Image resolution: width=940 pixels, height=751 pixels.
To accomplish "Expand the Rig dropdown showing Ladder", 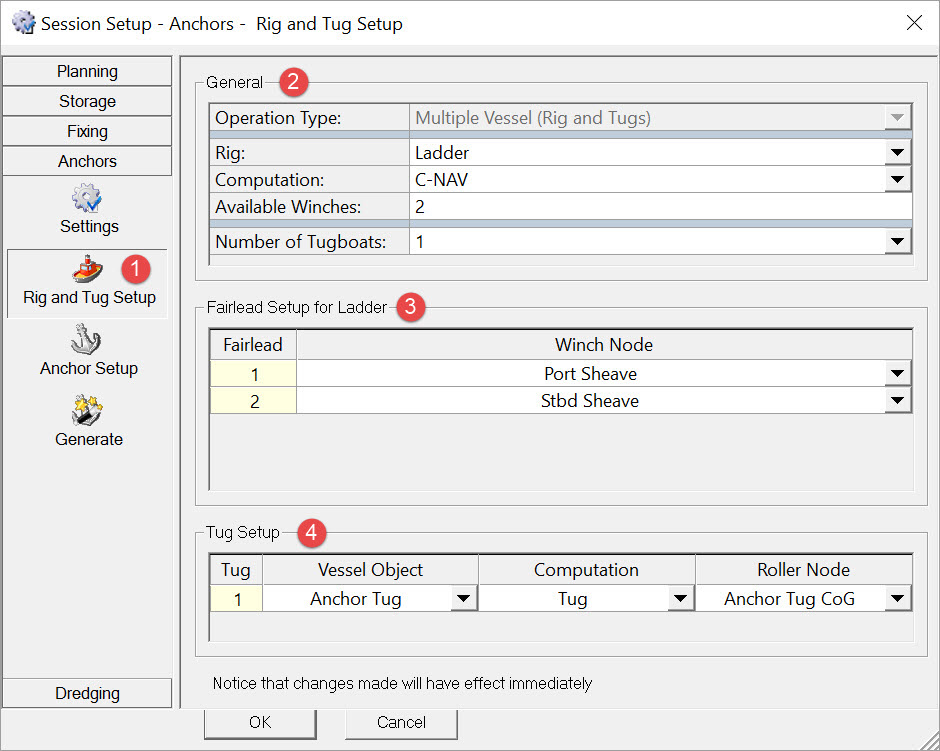I will 898,153.
